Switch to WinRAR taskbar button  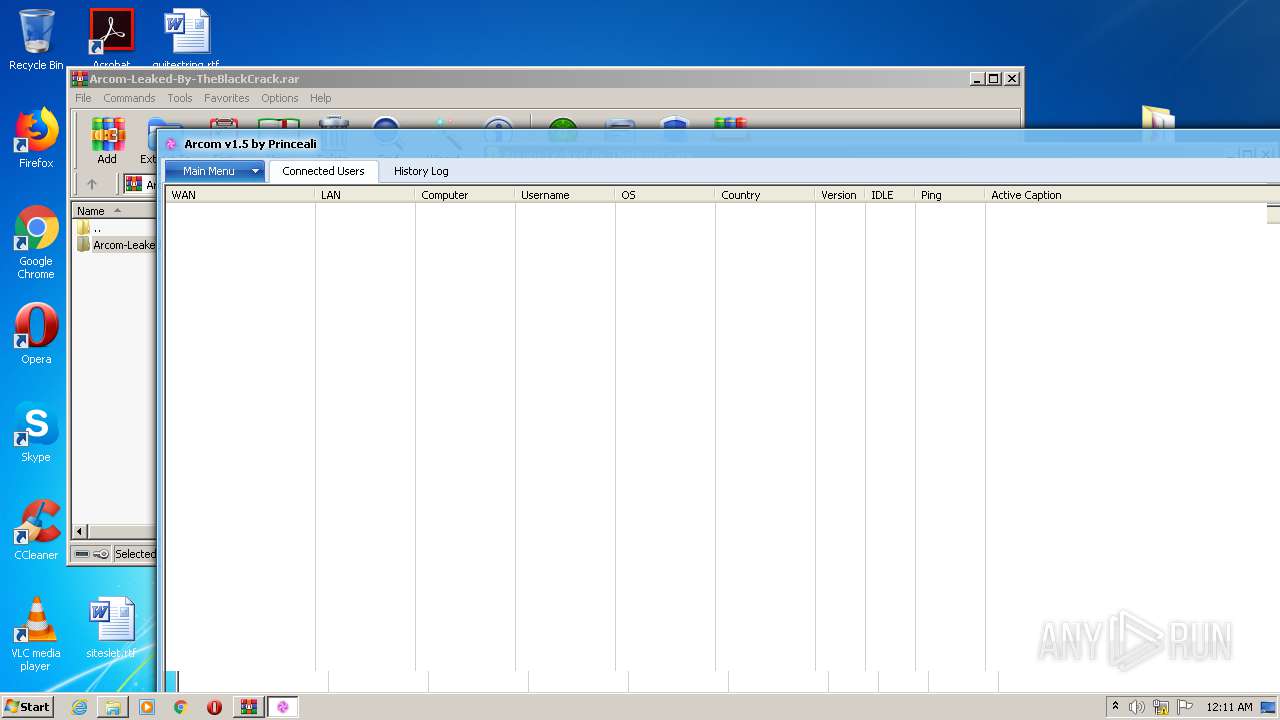tap(248, 707)
